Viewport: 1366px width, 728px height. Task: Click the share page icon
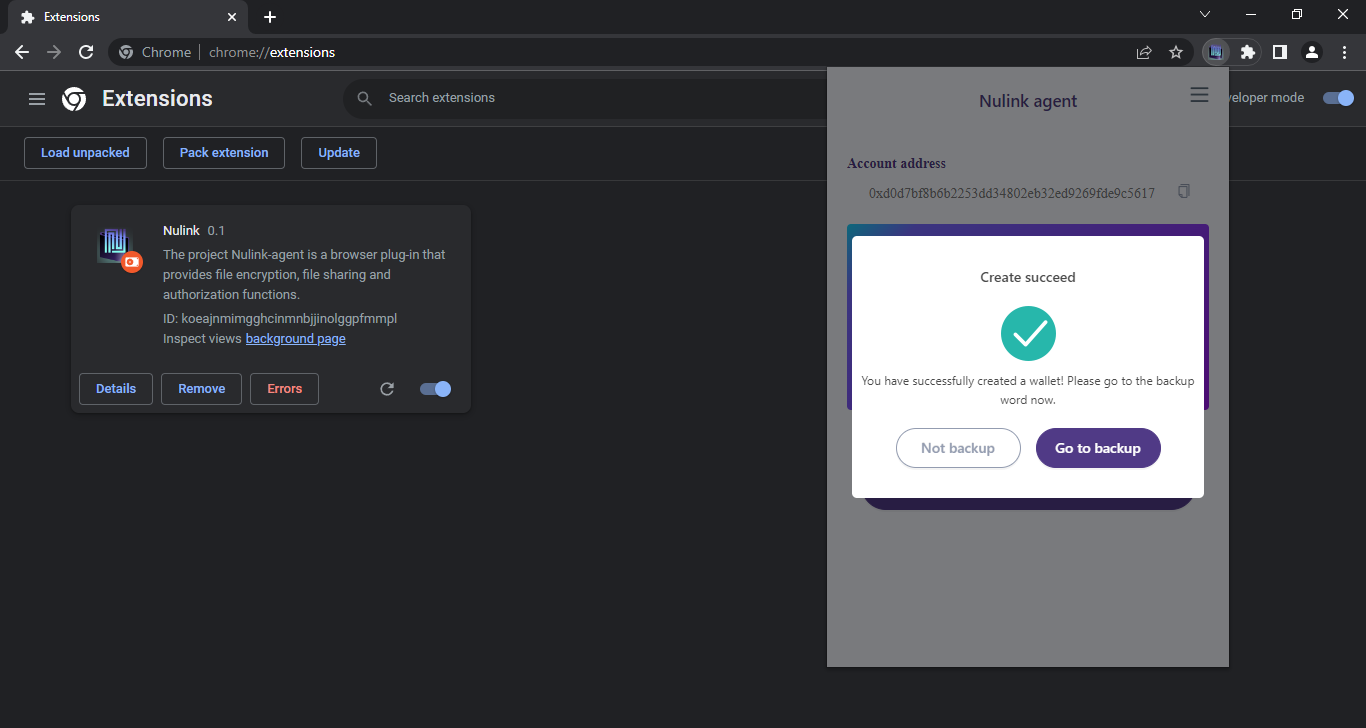1144,52
